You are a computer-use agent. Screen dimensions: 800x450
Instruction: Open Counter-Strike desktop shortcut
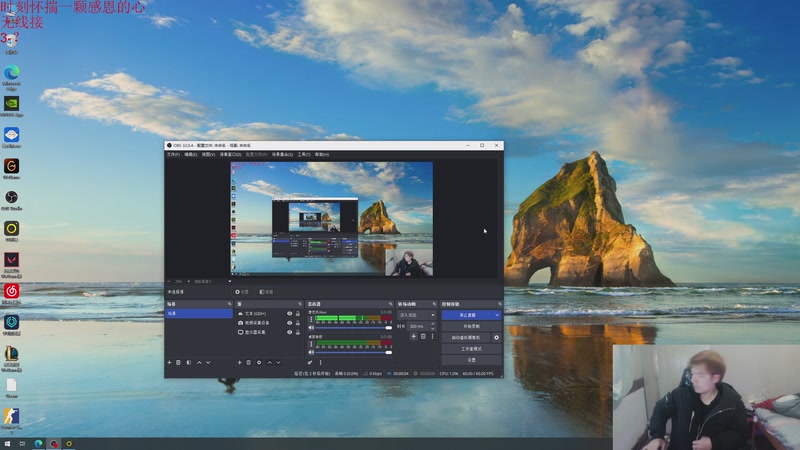pyautogui.click(x=11, y=420)
